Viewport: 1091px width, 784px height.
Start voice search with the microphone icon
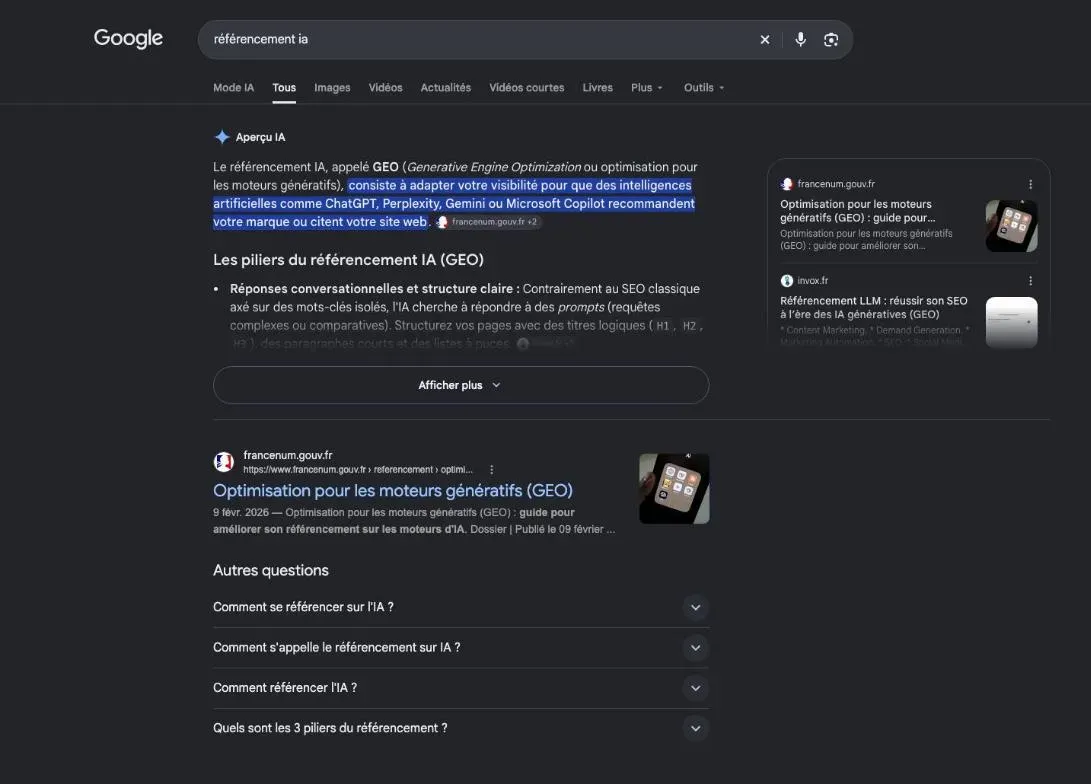[x=800, y=40]
